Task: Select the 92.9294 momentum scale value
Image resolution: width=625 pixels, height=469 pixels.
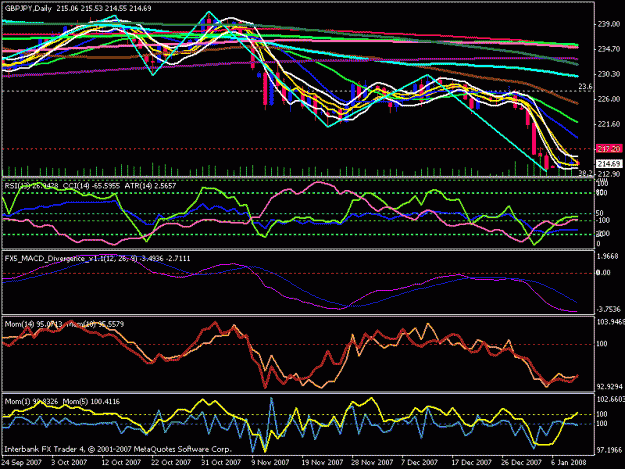Action: (x=609, y=387)
